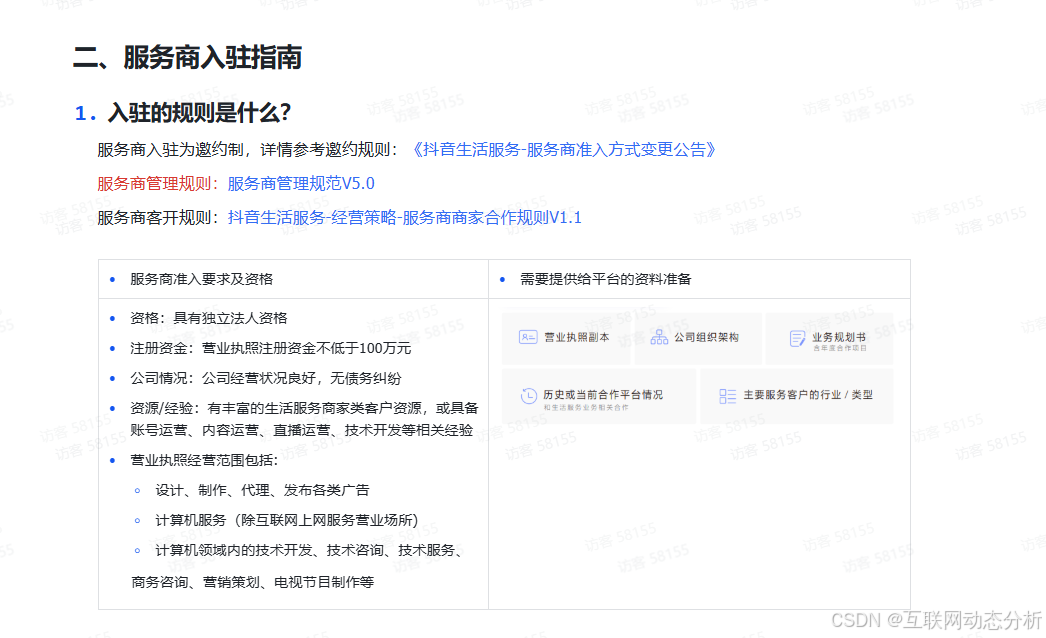Image resolution: width=1046 pixels, height=638 pixels.
Task: Select the 历史或当前合作平台情况 card text
Action: click(x=603, y=394)
